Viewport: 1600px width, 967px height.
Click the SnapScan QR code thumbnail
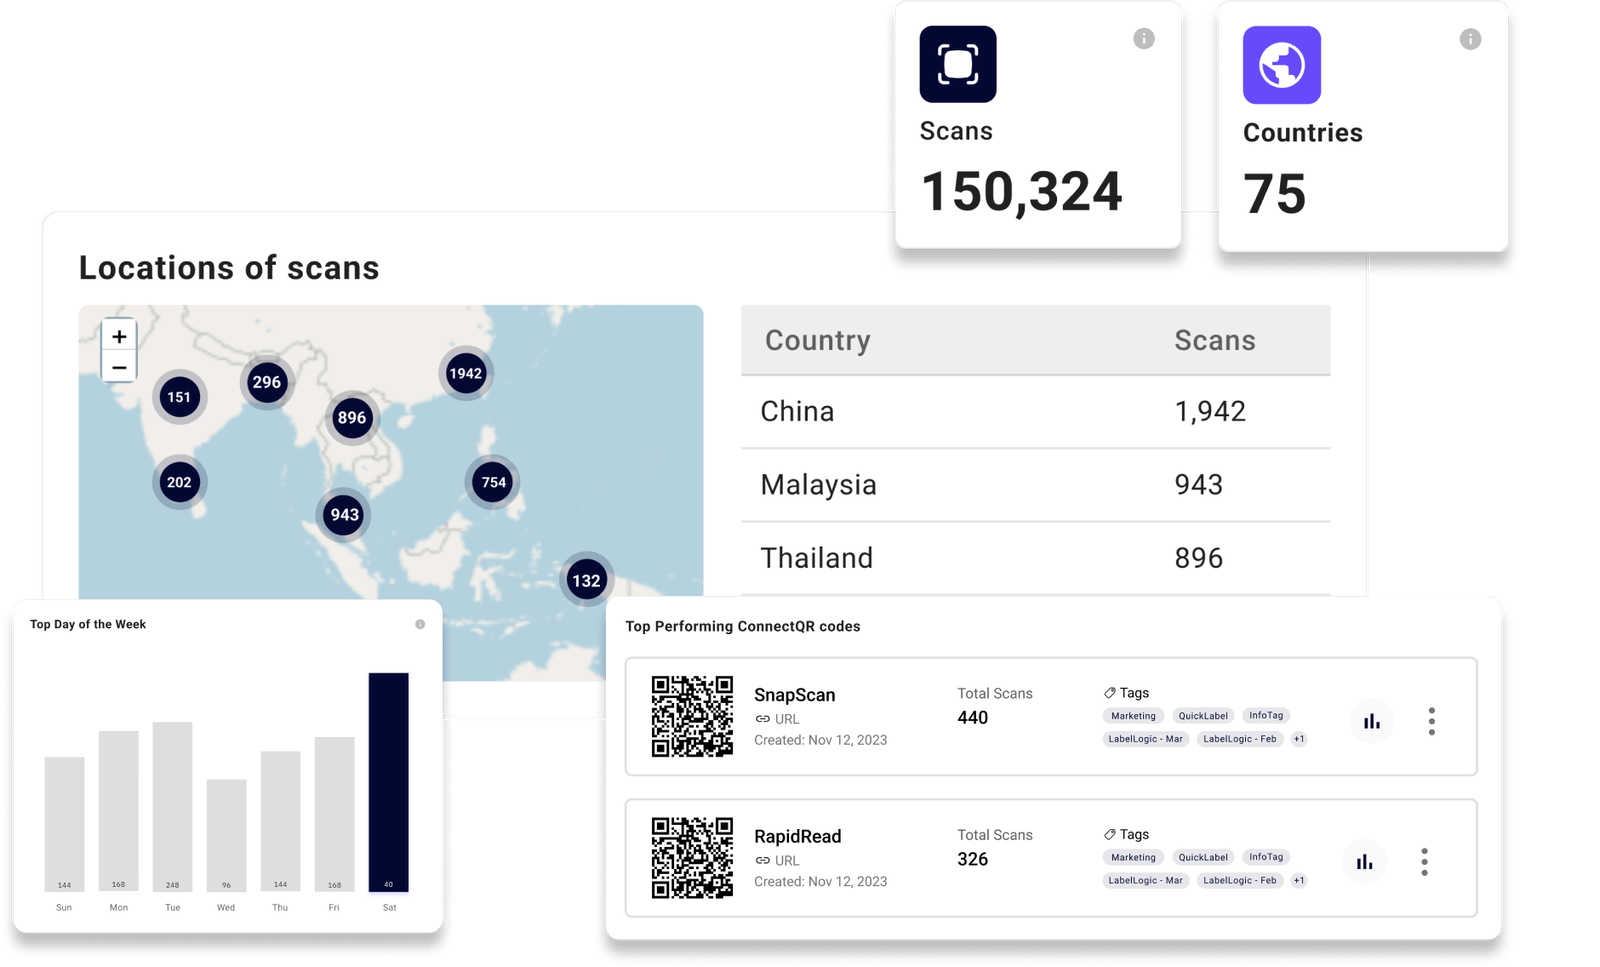[x=693, y=717]
